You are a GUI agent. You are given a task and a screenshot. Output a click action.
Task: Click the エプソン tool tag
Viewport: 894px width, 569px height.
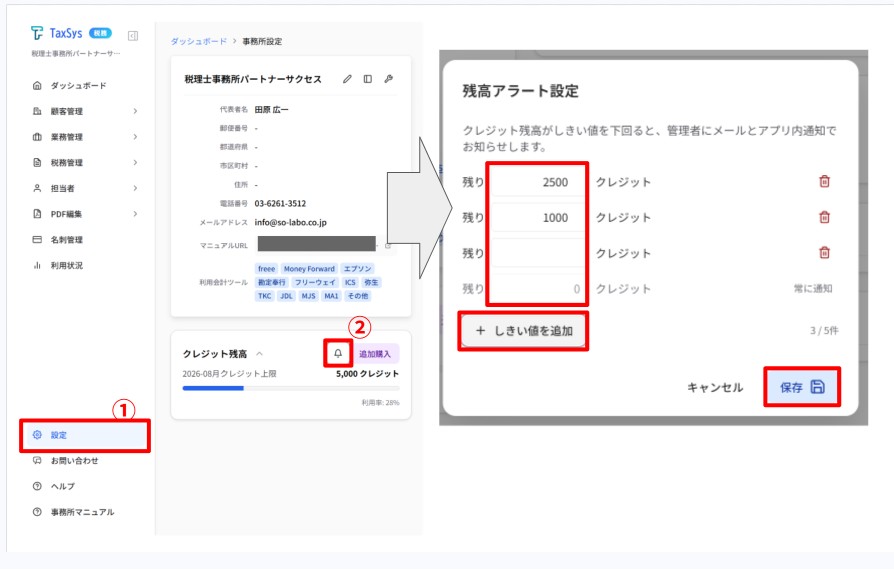(x=357, y=269)
